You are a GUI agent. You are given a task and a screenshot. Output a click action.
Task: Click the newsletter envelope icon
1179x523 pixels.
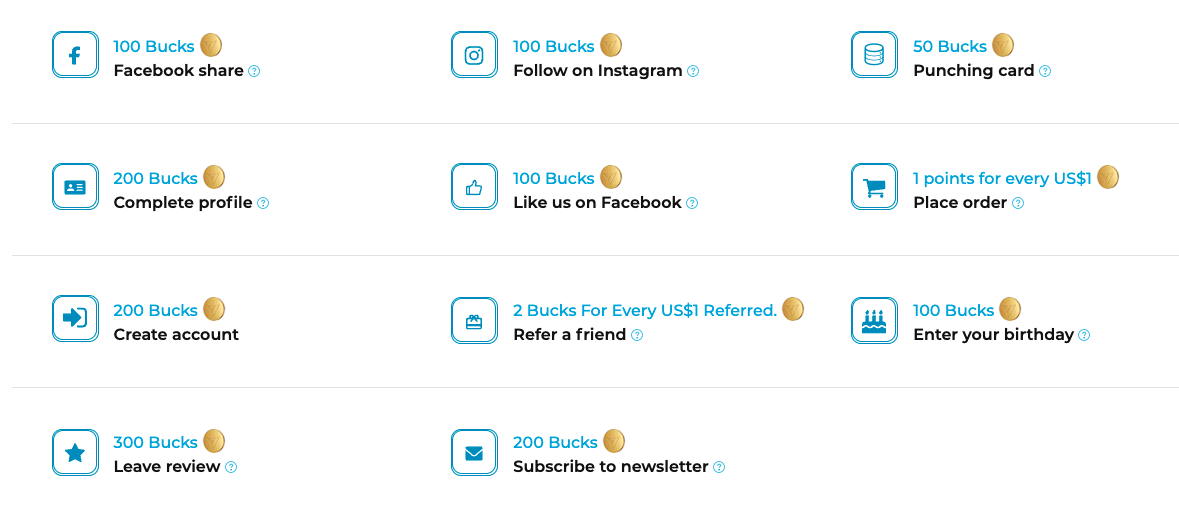(x=474, y=453)
